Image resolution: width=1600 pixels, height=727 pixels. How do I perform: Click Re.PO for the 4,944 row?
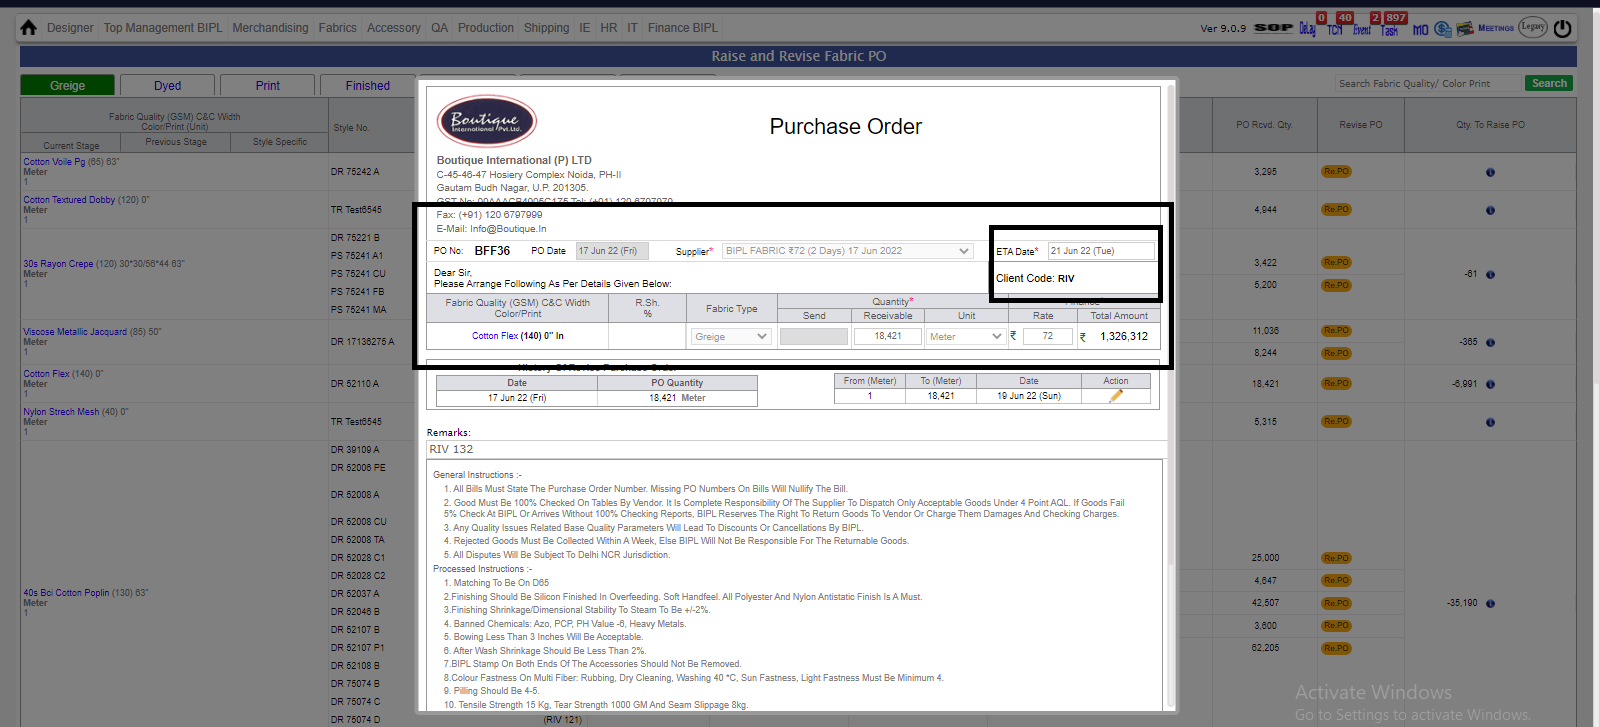(1336, 209)
